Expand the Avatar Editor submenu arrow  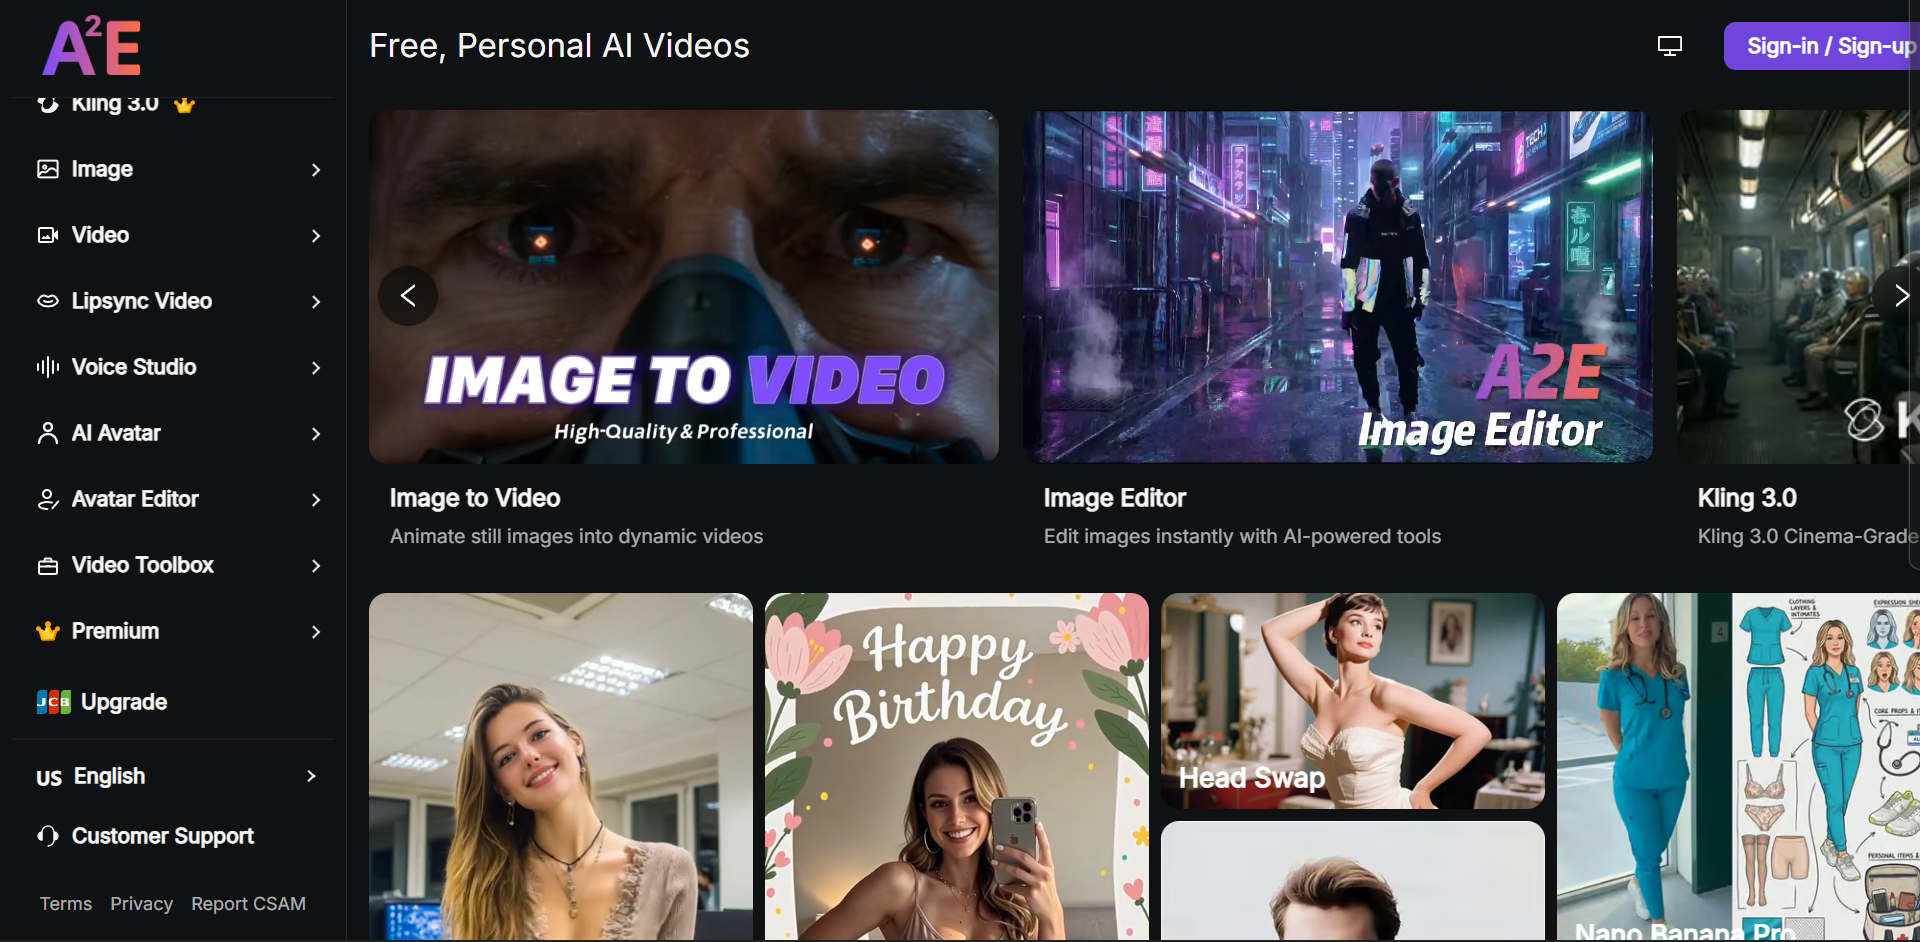point(316,500)
